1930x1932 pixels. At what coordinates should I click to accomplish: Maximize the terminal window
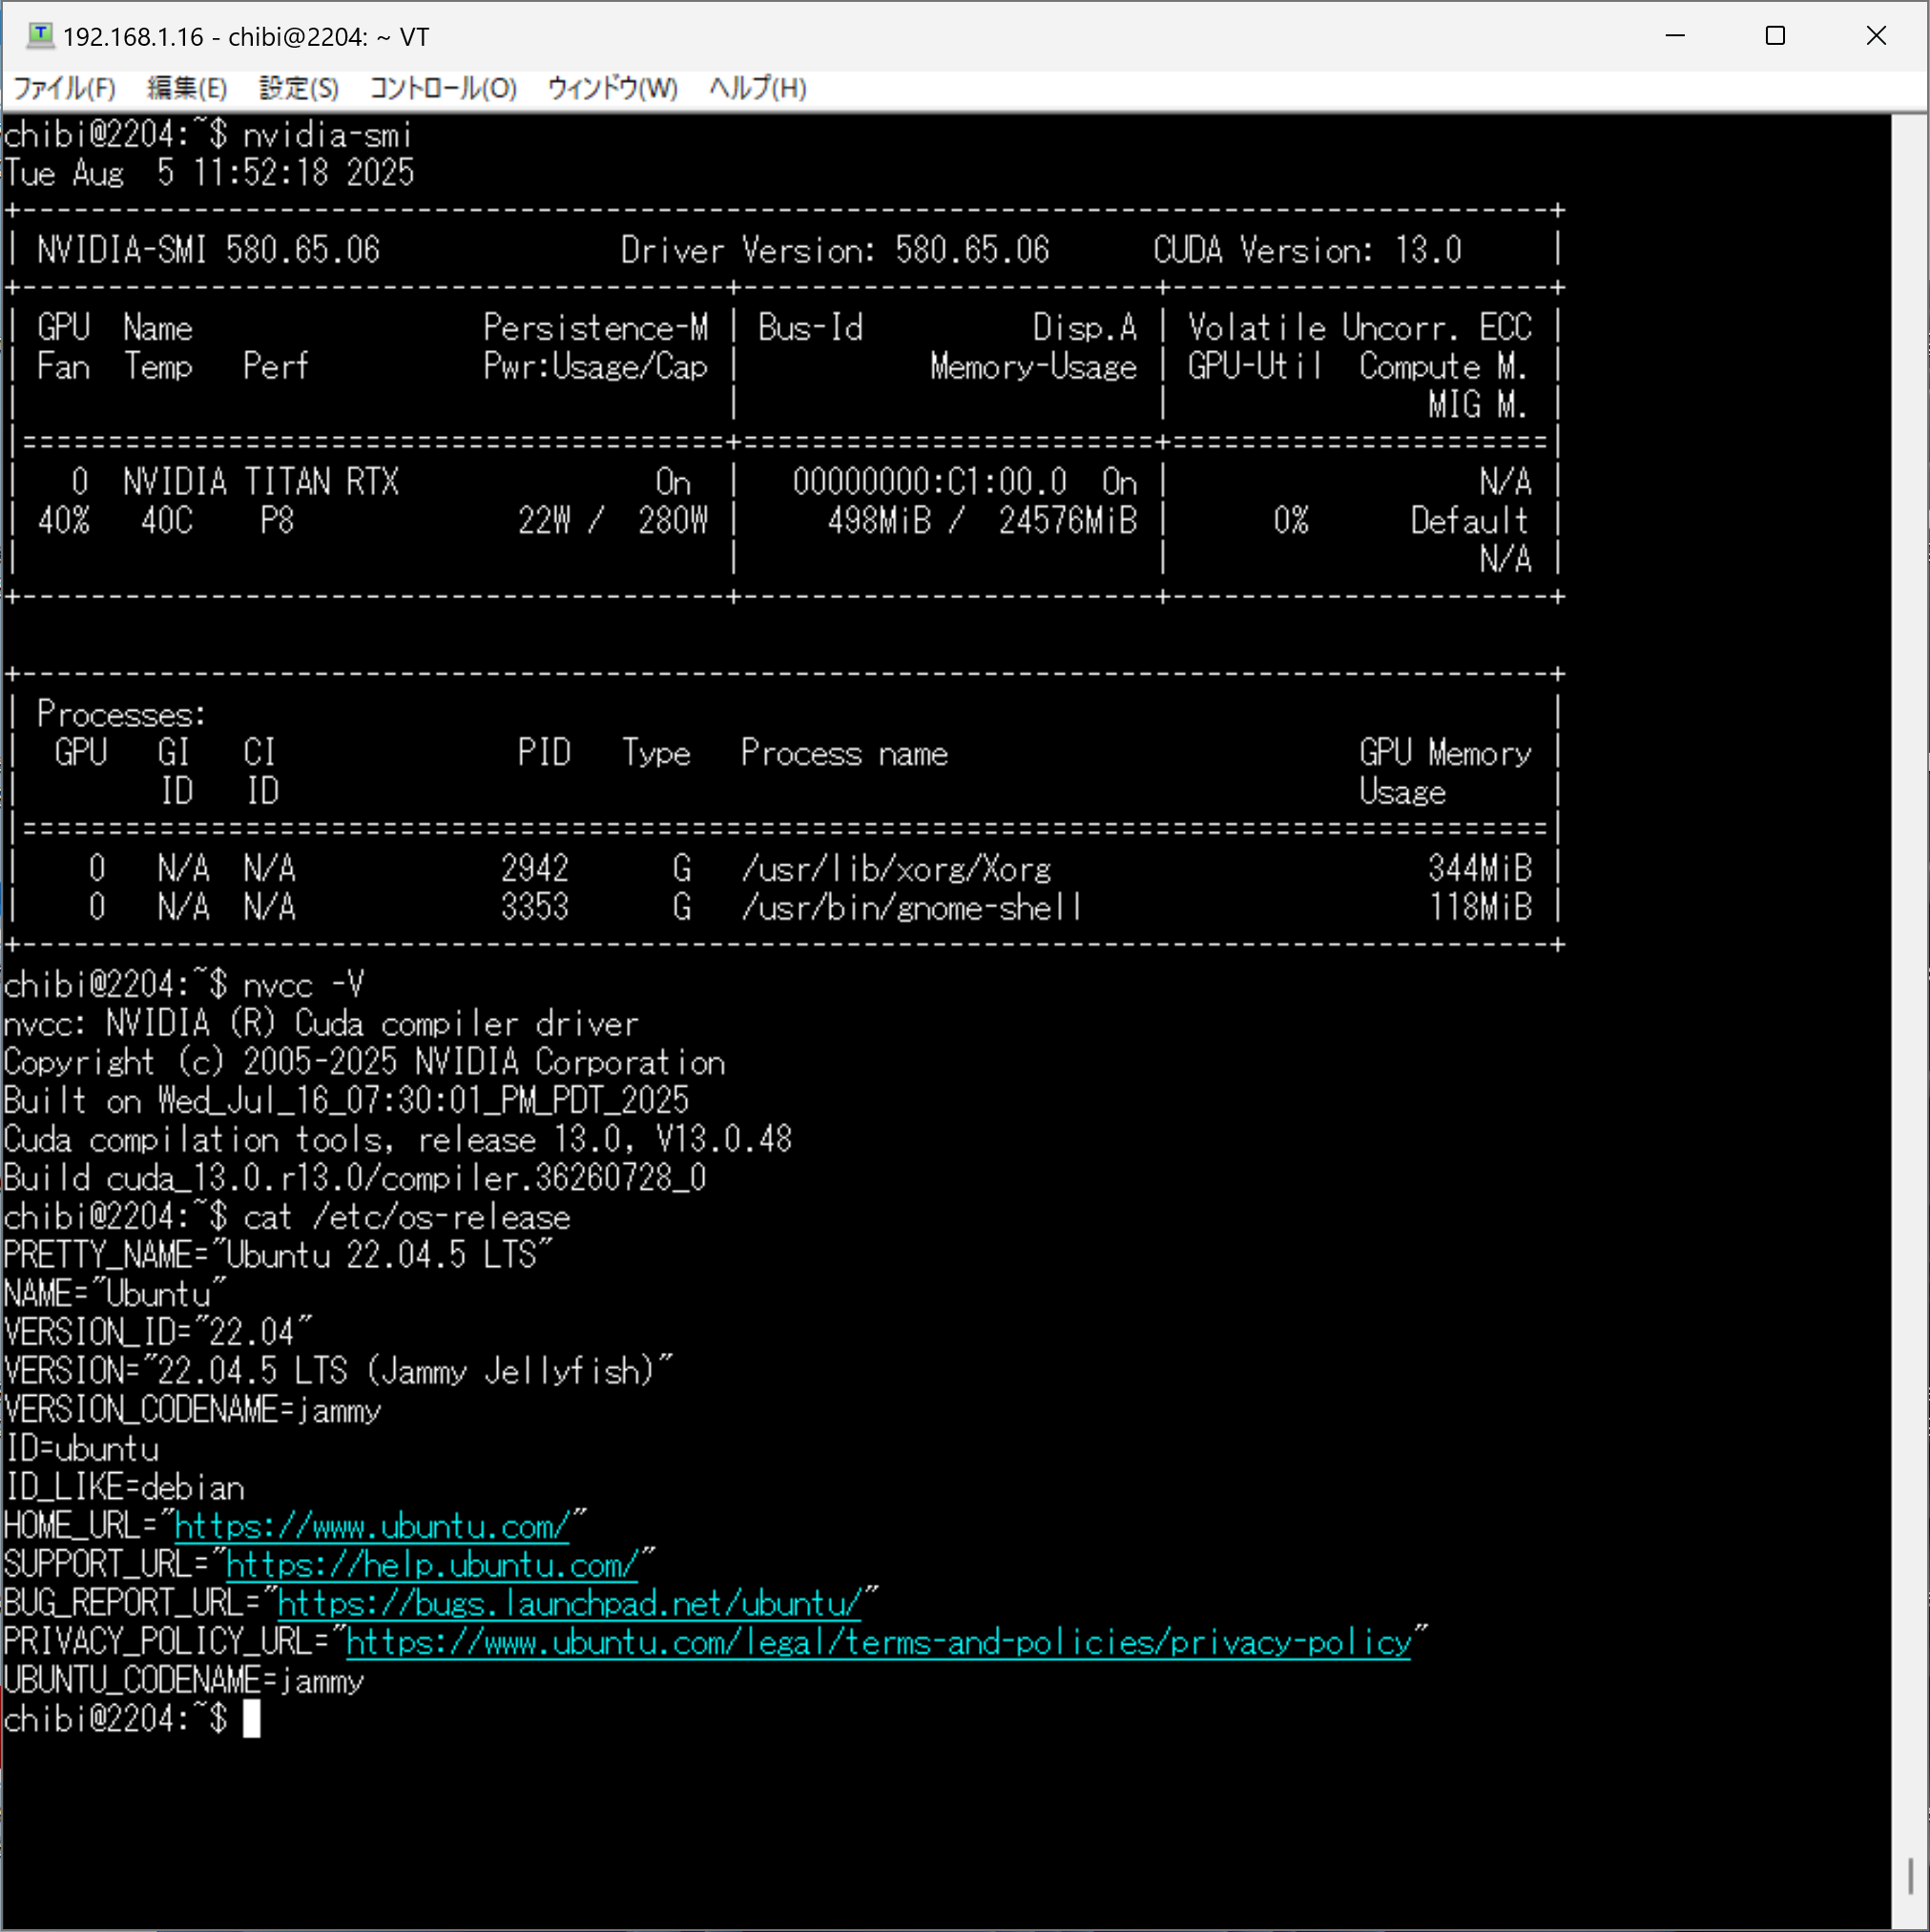click(x=1775, y=36)
